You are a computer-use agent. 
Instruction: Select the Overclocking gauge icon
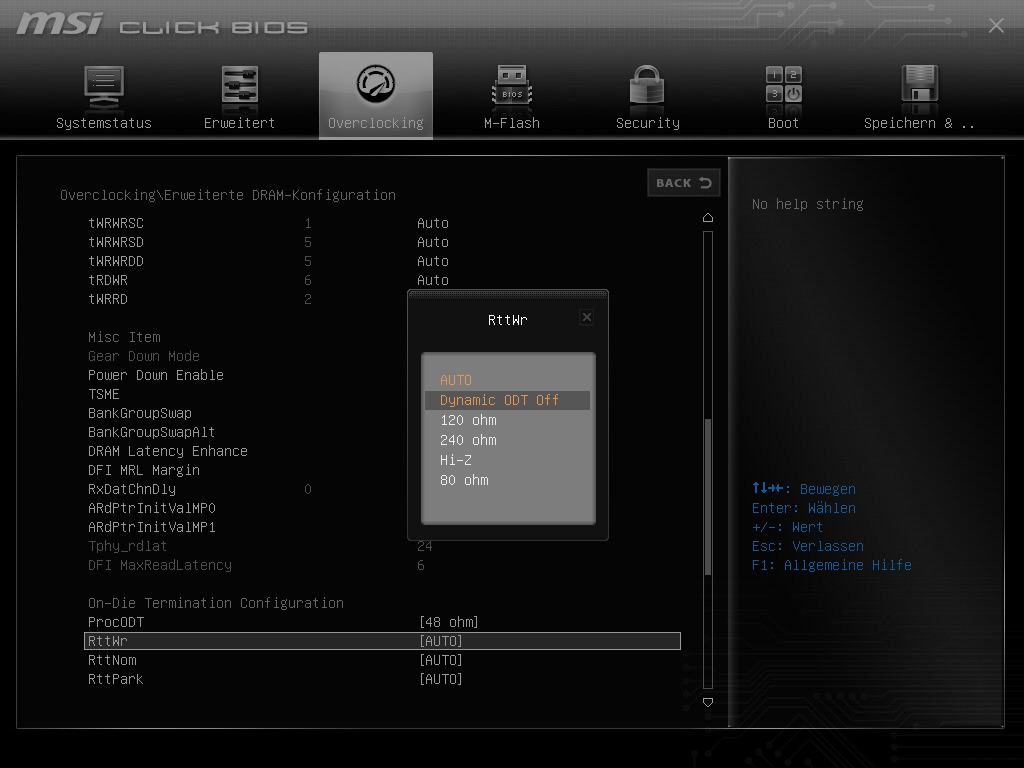coord(376,84)
